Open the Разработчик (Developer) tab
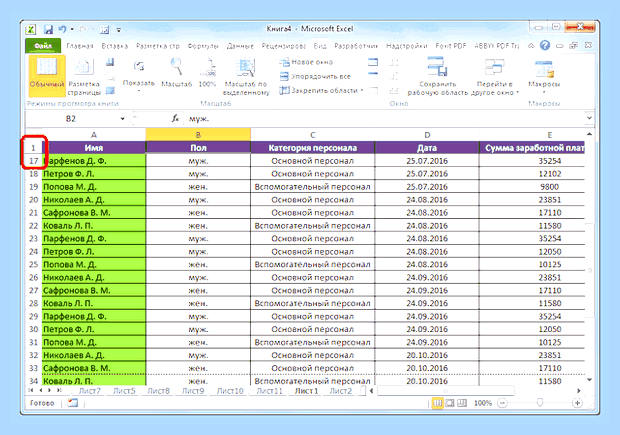The width and height of the screenshot is (620, 435). (x=356, y=46)
